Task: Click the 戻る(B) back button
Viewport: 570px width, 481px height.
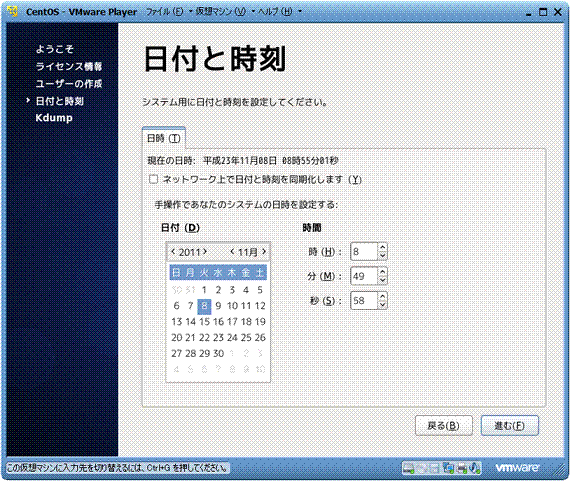Action: coord(444,425)
